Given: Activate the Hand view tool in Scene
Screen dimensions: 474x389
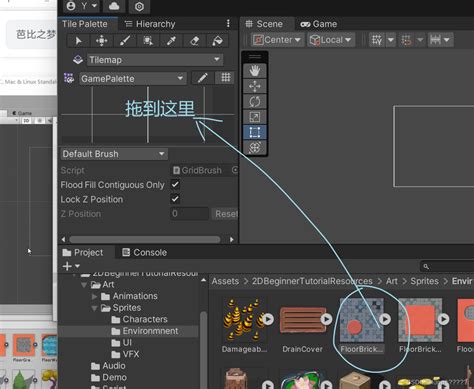Looking at the screenshot, I should pyautogui.click(x=255, y=70).
